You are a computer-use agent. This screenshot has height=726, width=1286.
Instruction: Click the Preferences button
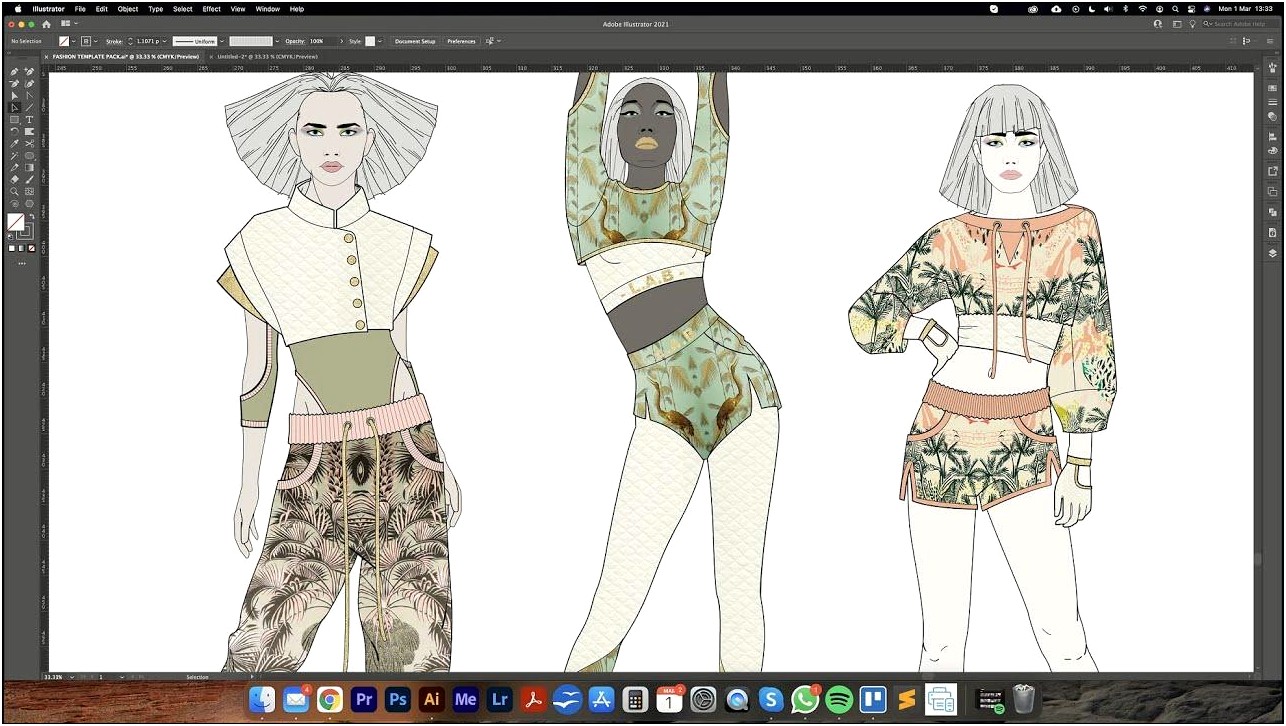461,41
